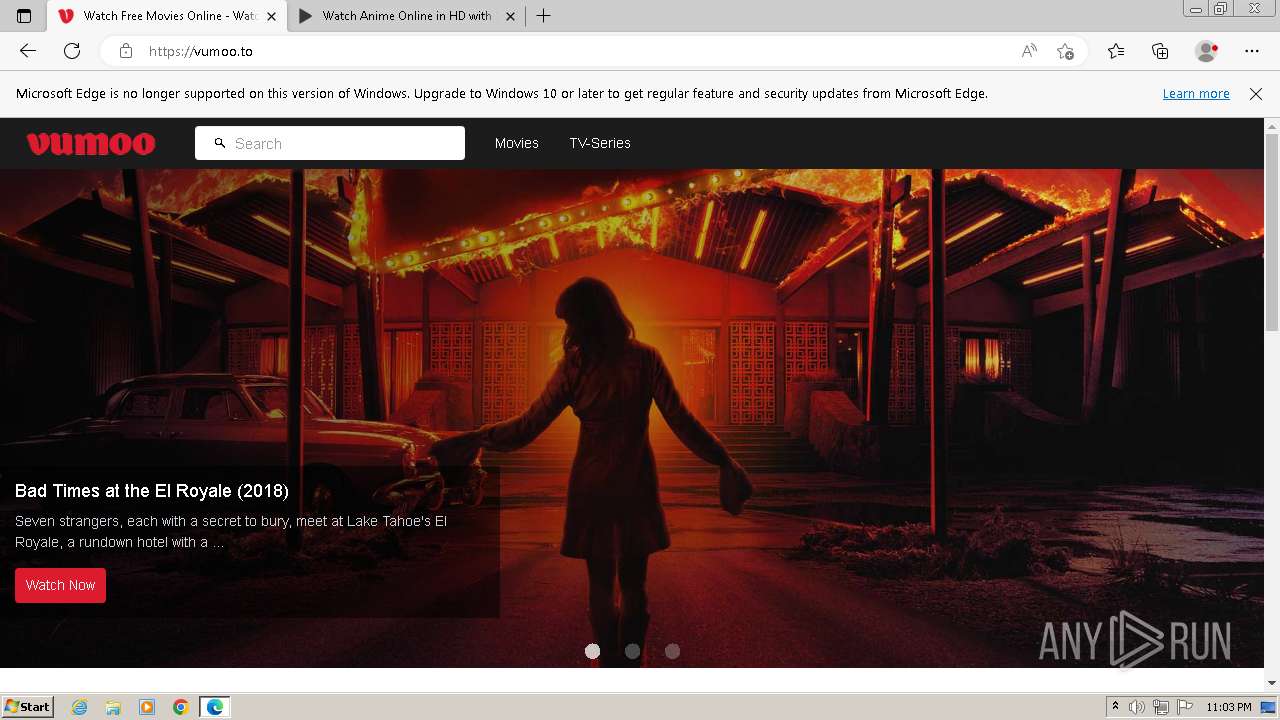Open File Explorer from taskbar

click(113, 707)
